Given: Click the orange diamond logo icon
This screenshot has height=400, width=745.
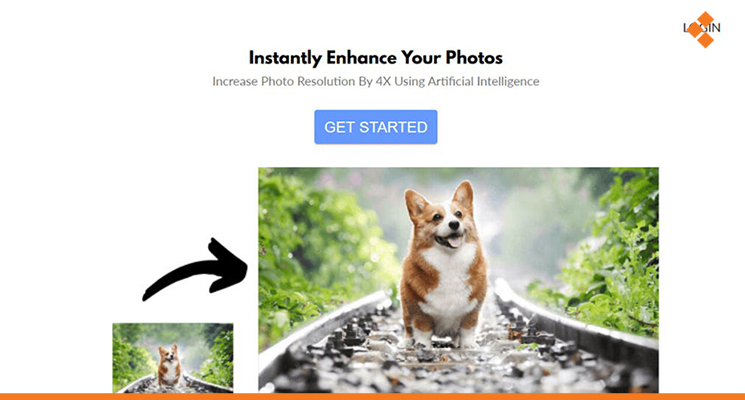Looking at the screenshot, I should click(702, 29).
